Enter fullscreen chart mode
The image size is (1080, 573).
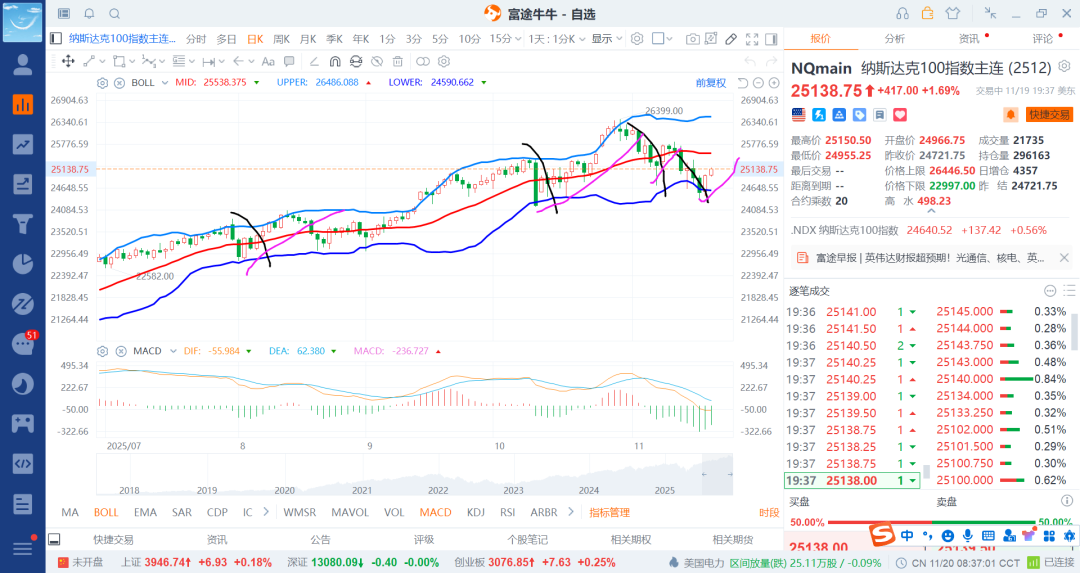click(752, 39)
